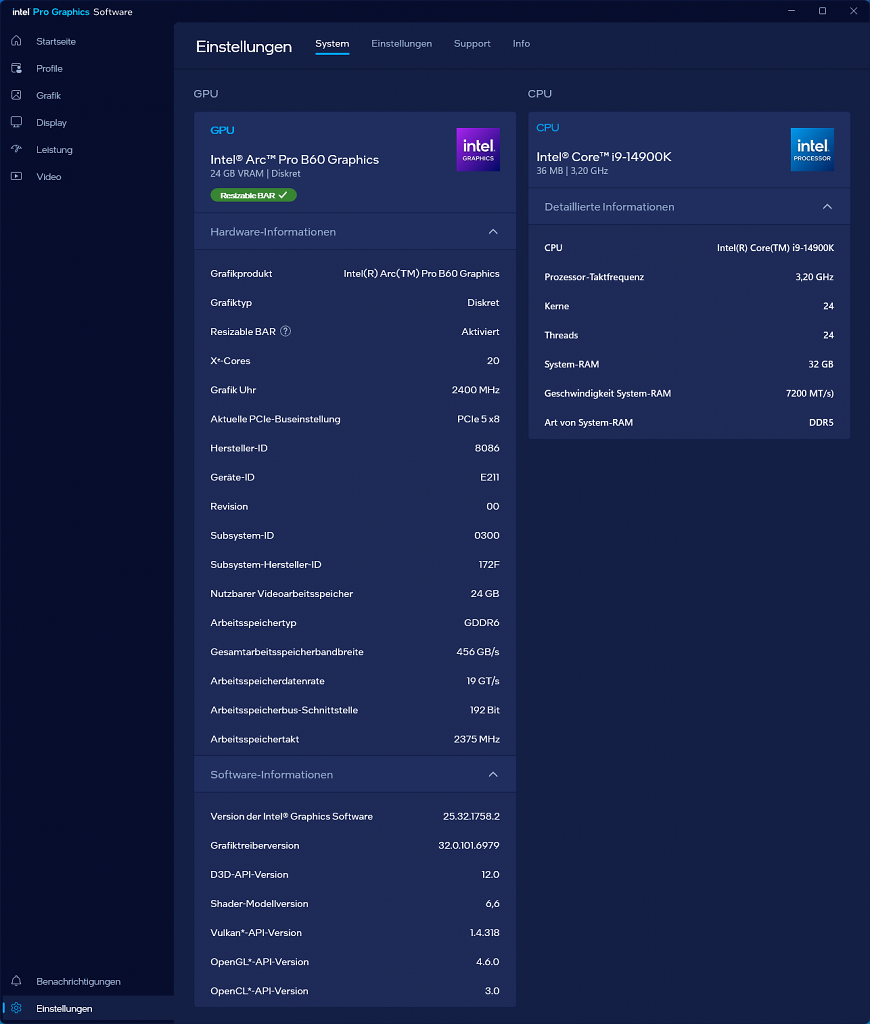Image resolution: width=870 pixels, height=1024 pixels.
Task: Click the Intel Graphics logo badge
Action: tap(478, 150)
